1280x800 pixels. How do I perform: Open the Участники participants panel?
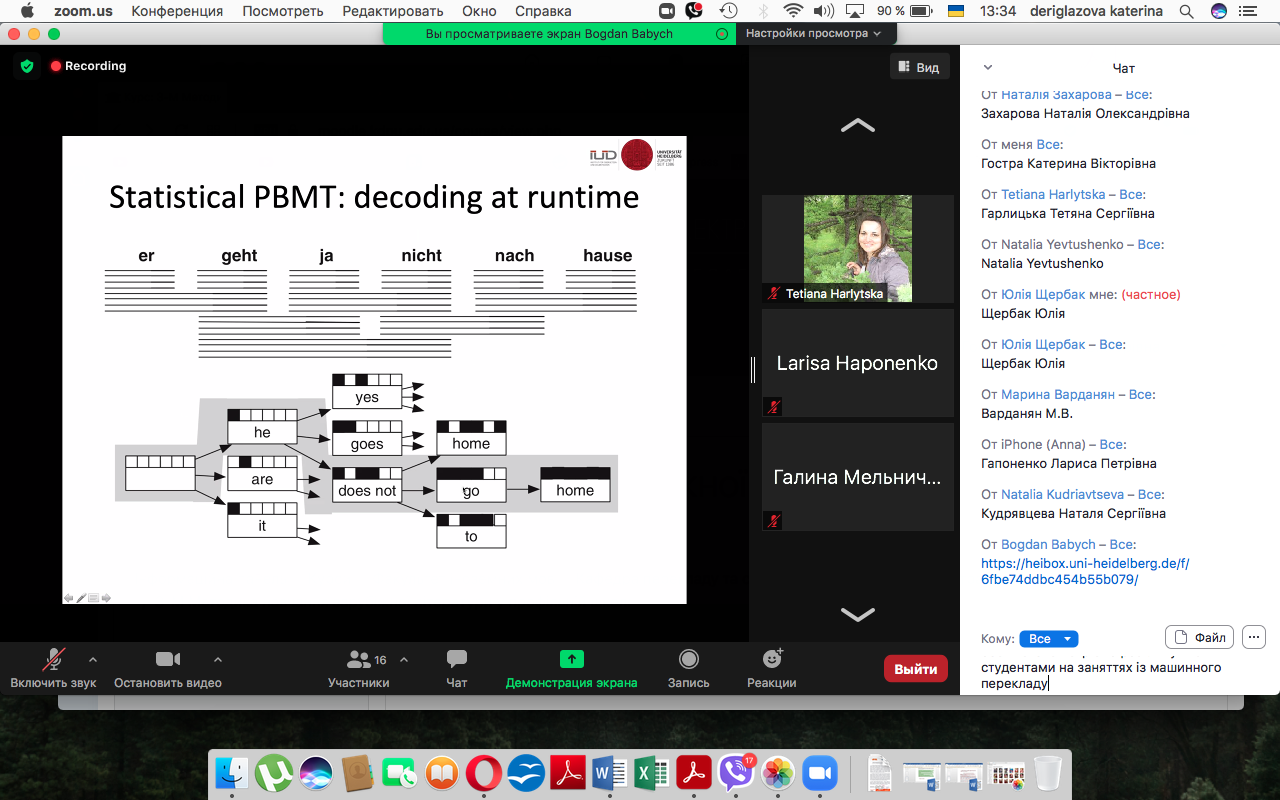pos(358,668)
